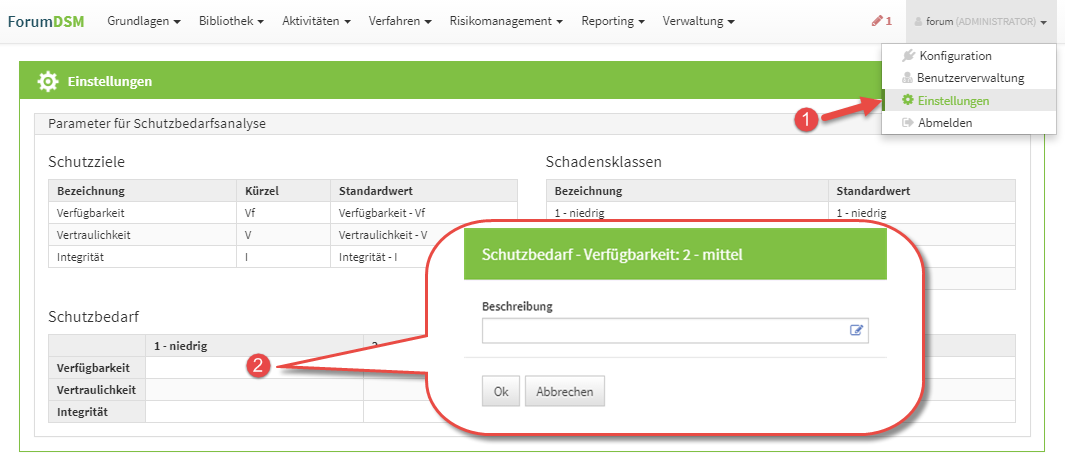Click Schutzbedarf cell Vertraulichkeit / 1 - niedrig
1065x461 pixels.
[x=255, y=390]
